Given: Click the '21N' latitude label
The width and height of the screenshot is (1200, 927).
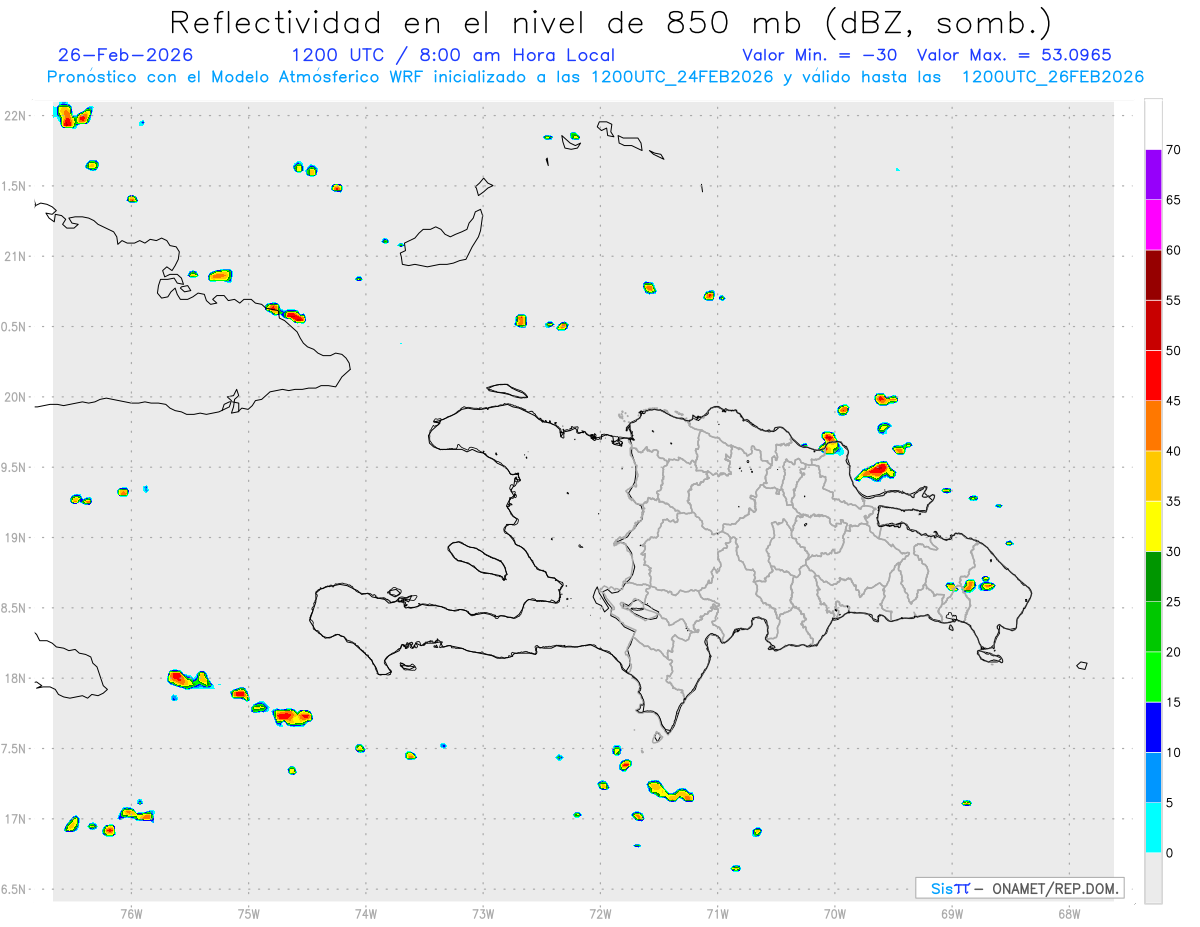Looking at the screenshot, I should point(15,257).
